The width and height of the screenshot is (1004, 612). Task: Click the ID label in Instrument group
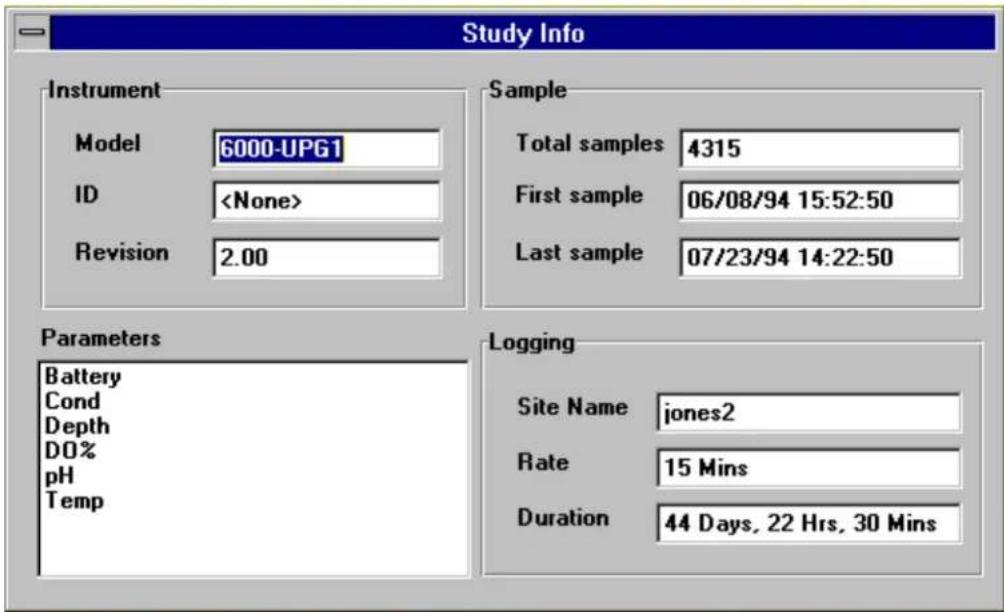86,195
